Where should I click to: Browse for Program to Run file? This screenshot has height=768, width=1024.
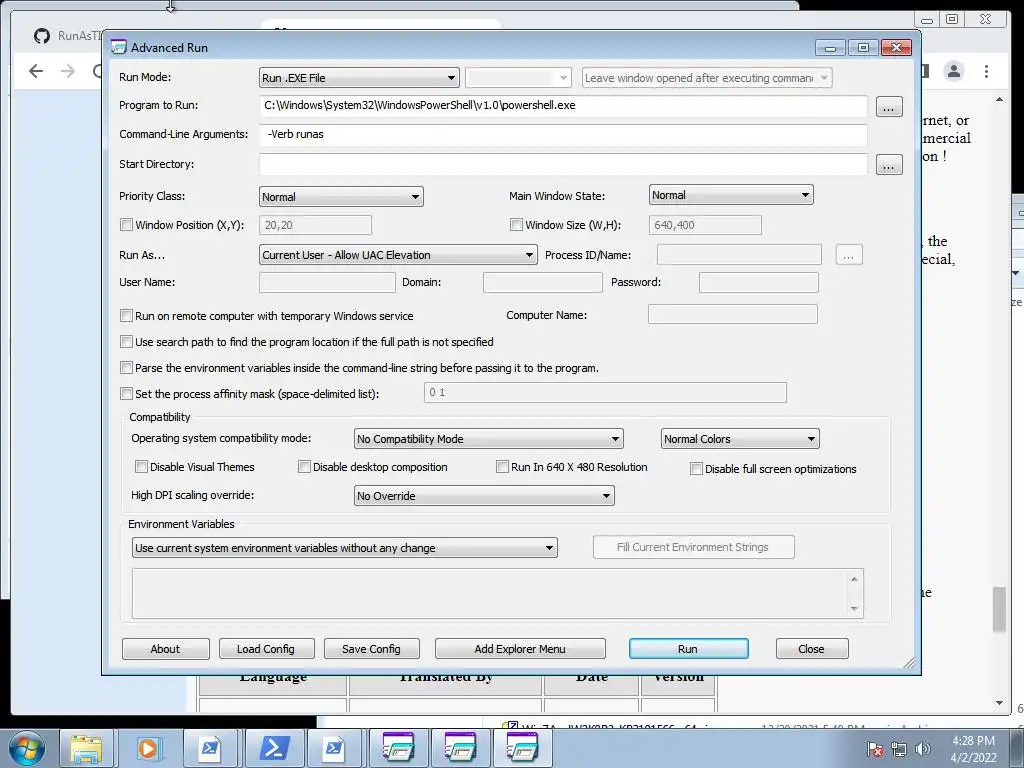click(x=889, y=106)
